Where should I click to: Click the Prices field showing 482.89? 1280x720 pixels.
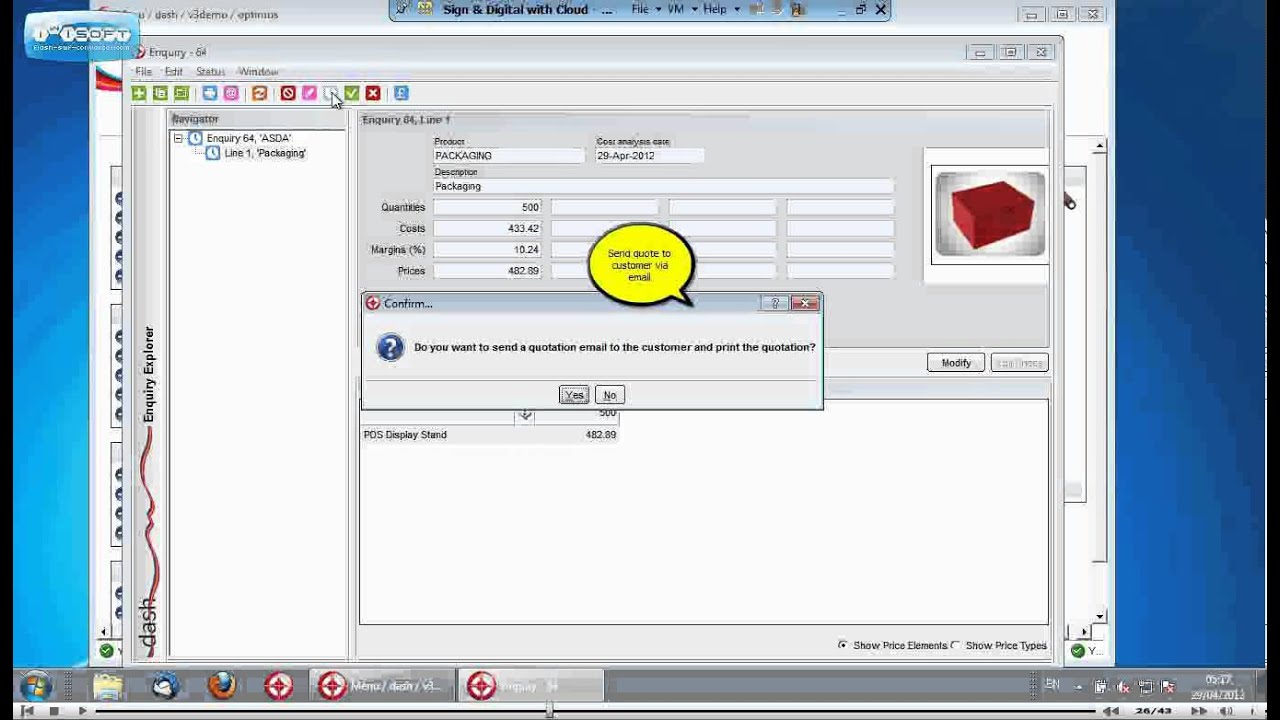[488, 271]
